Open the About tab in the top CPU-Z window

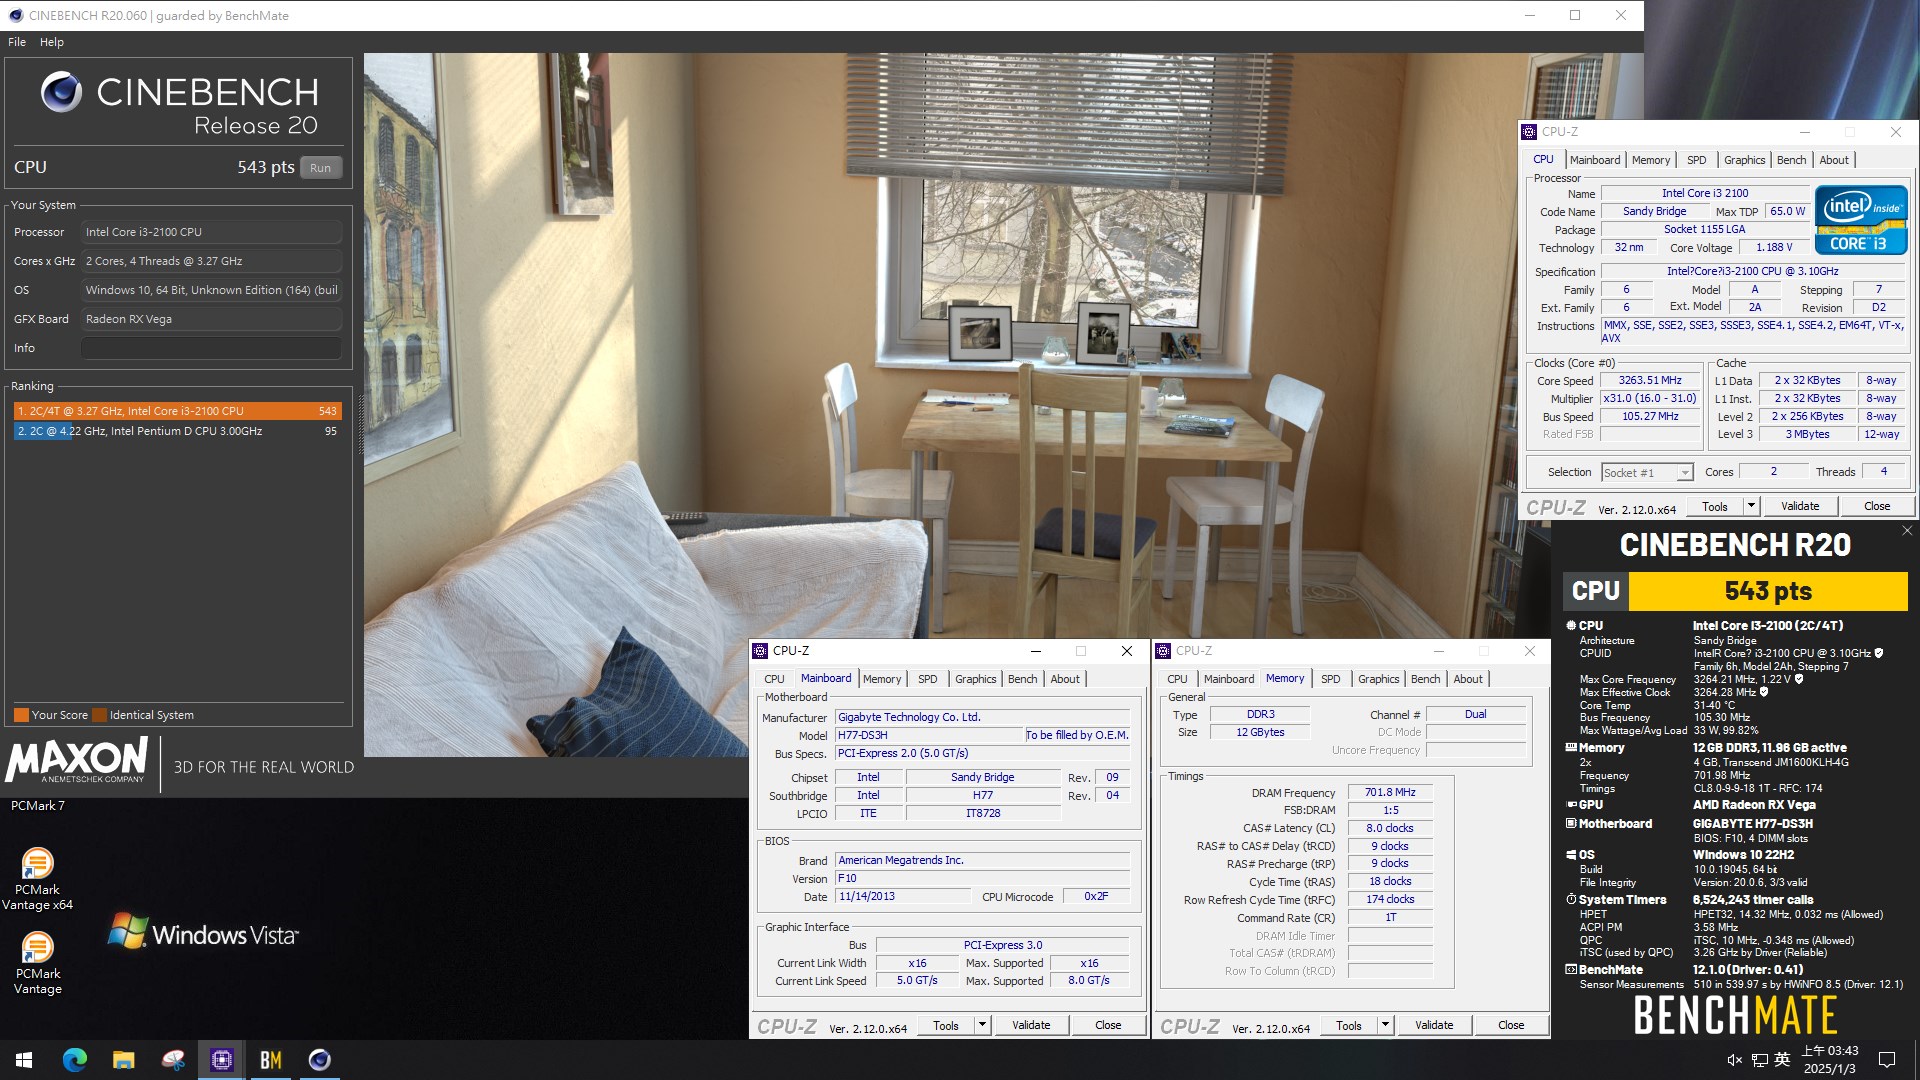(1834, 160)
